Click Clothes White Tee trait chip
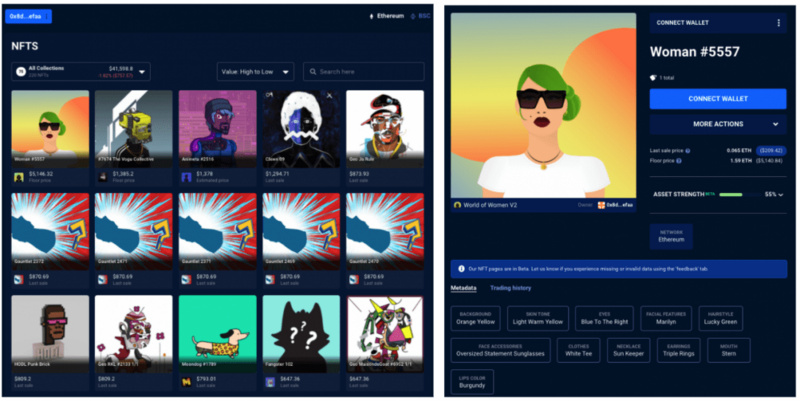 coord(579,350)
